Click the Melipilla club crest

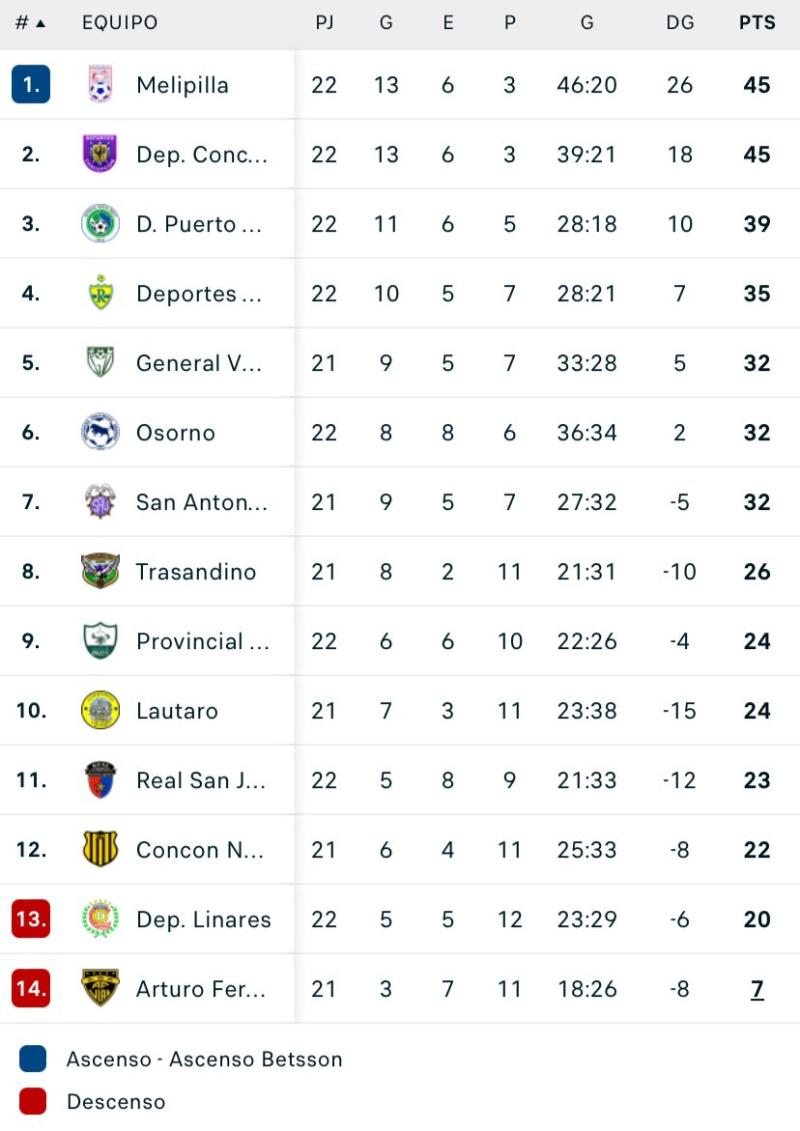tap(100, 84)
